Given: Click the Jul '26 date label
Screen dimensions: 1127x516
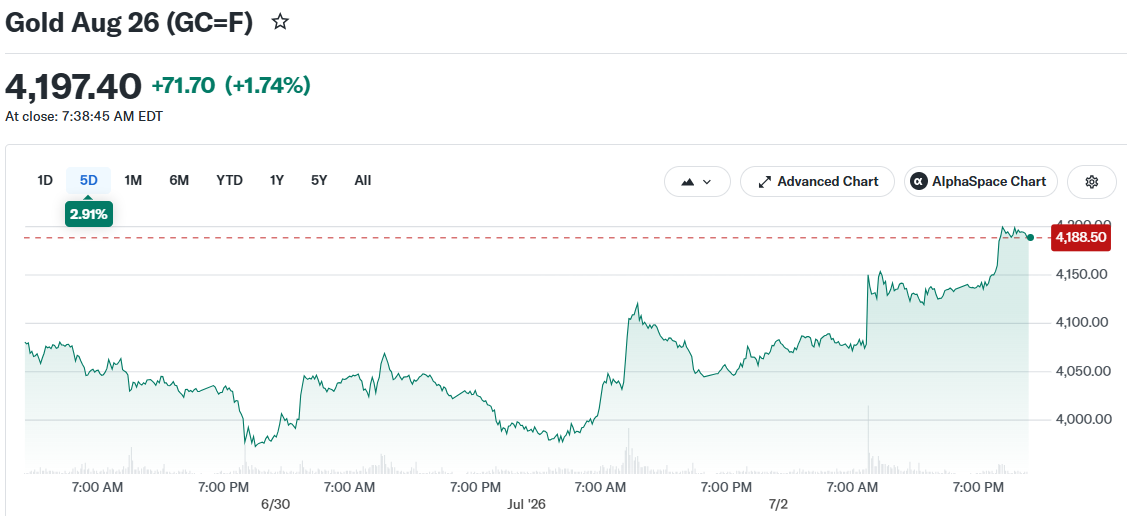Looking at the screenshot, I should [527, 505].
